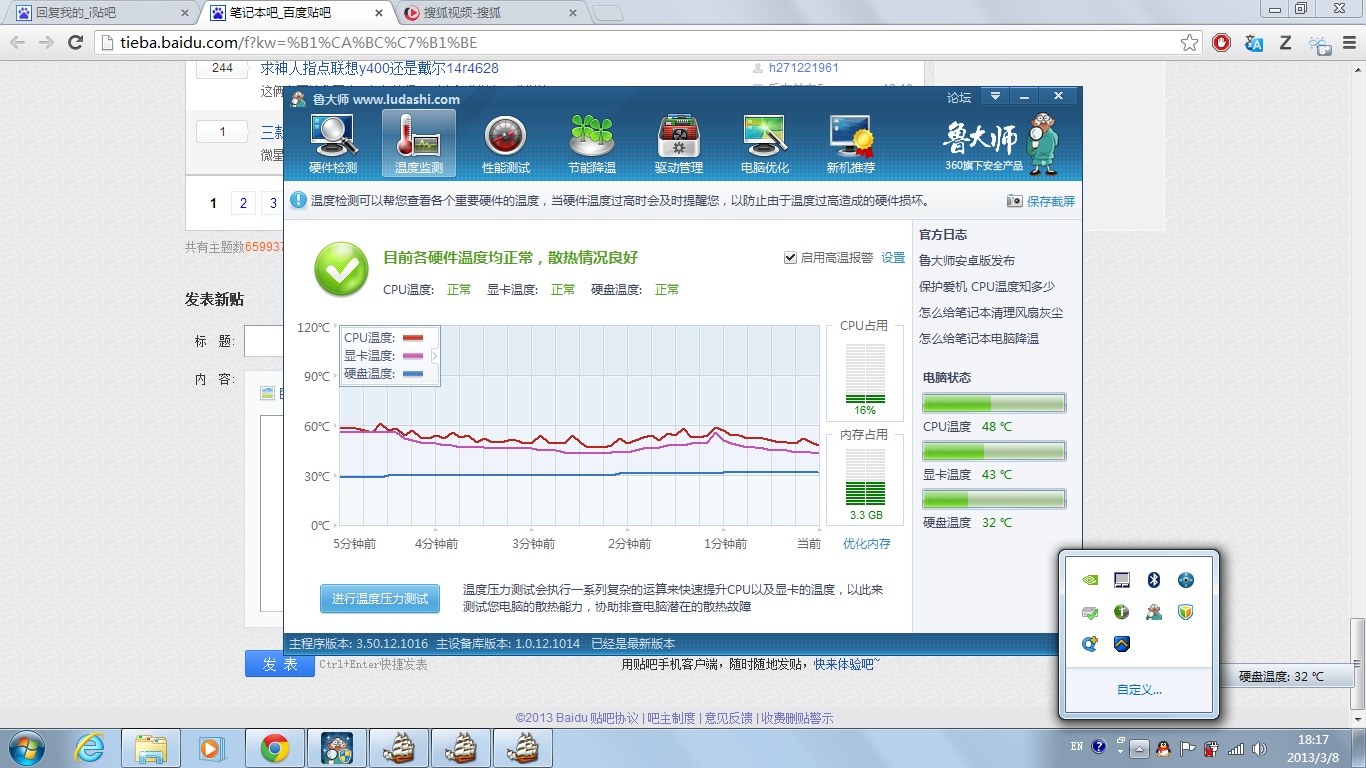Bookmark page with the star icon
1366x768 pixels.
[1189, 43]
